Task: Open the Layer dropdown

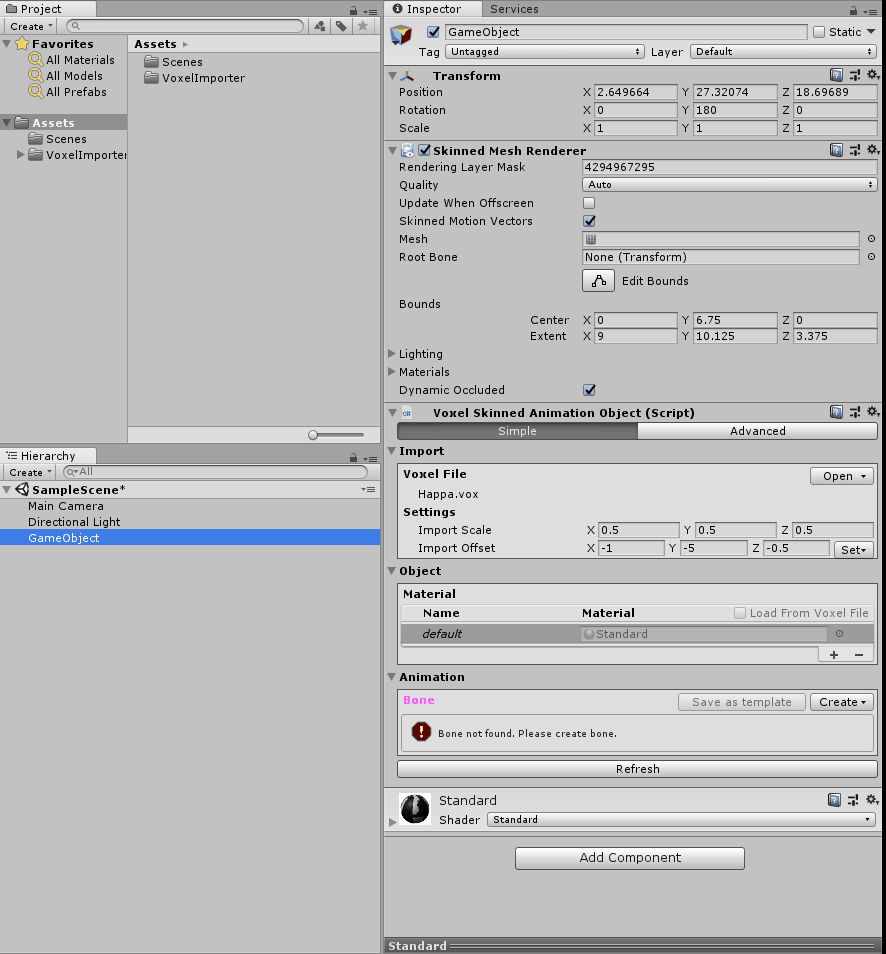Action: [x=783, y=52]
